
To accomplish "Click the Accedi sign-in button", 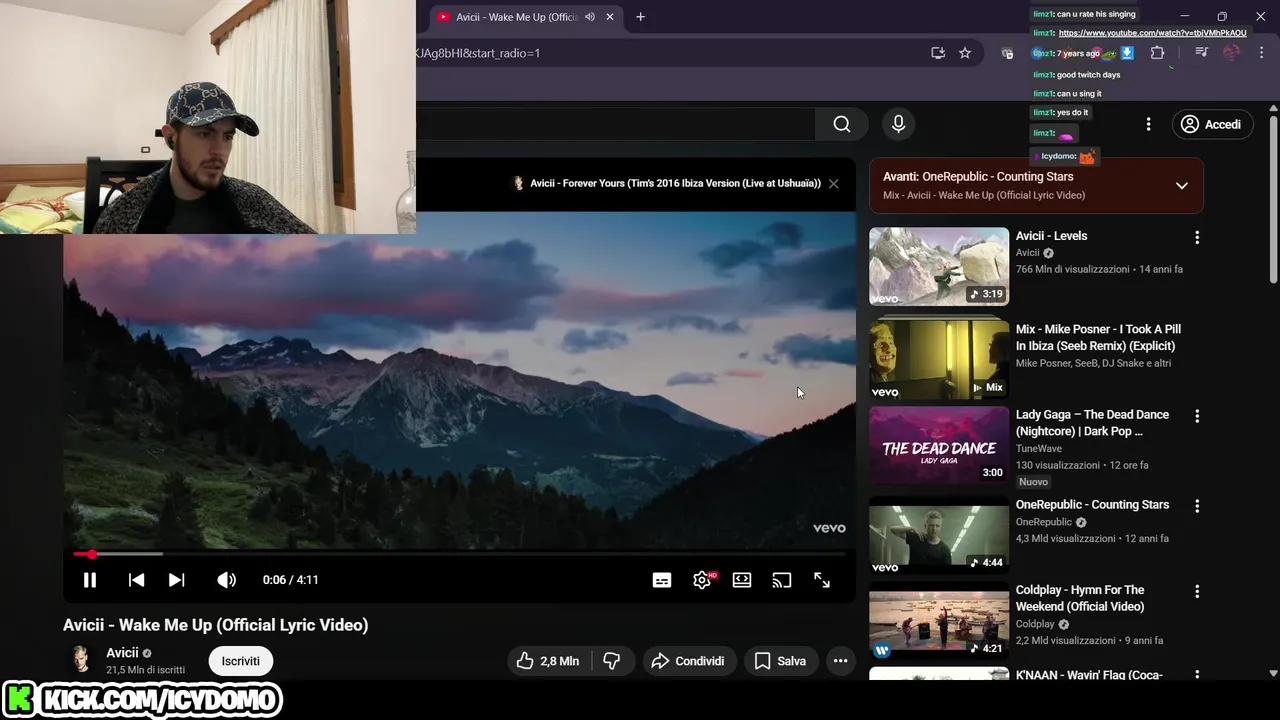I will [1212, 124].
